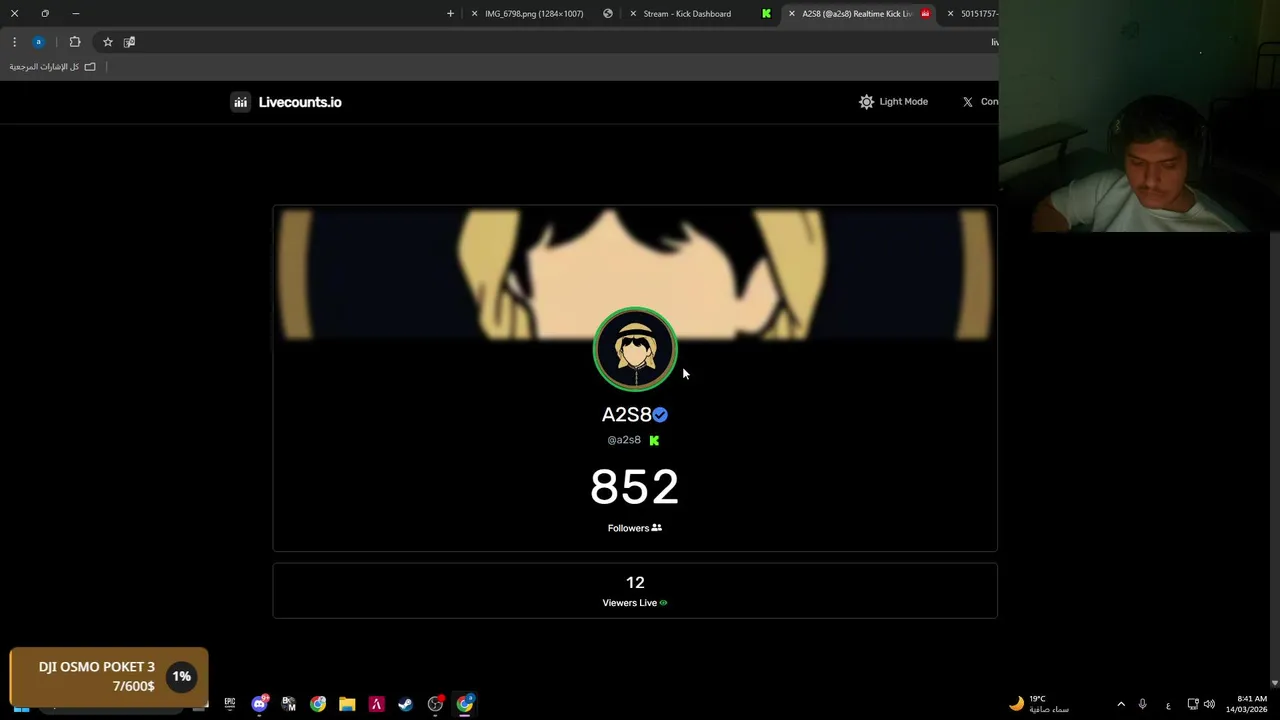1280x720 pixels.
Task: Click the Arabic keyboard language indicator
Action: click(x=1168, y=705)
